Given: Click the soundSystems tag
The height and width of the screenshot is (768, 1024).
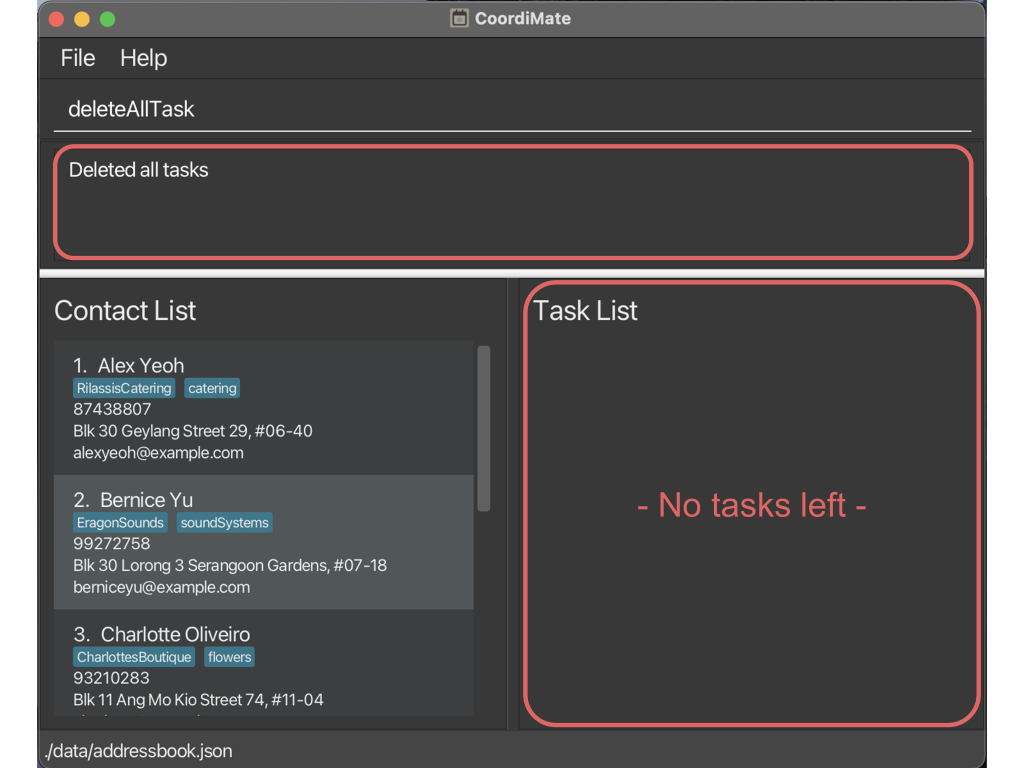Looking at the screenshot, I should (x=224, y=522).
